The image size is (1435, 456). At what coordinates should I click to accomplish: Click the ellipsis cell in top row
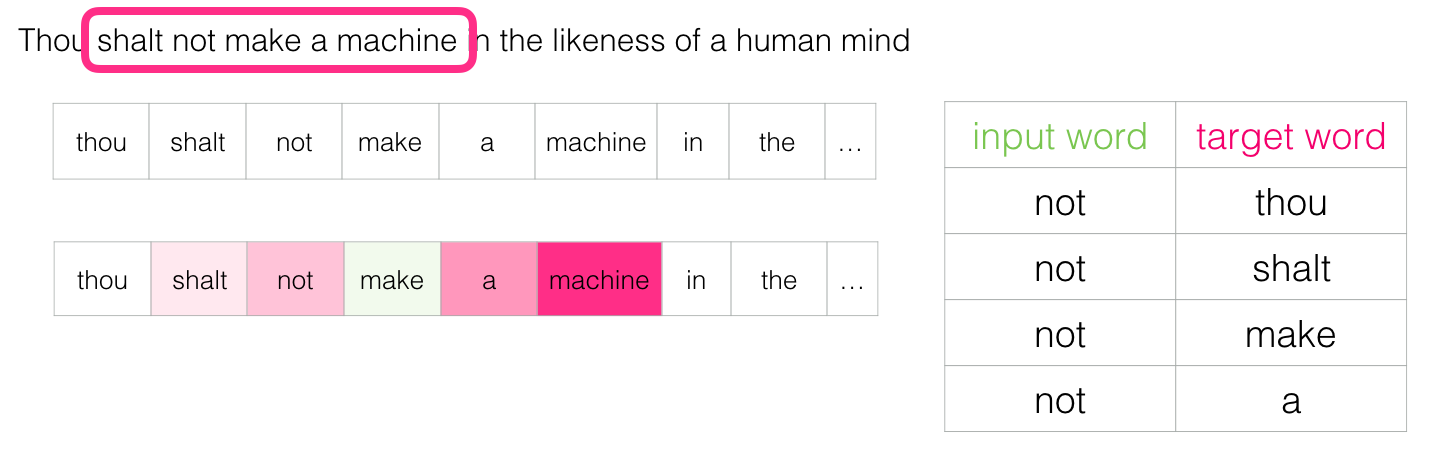click(850, 142)
